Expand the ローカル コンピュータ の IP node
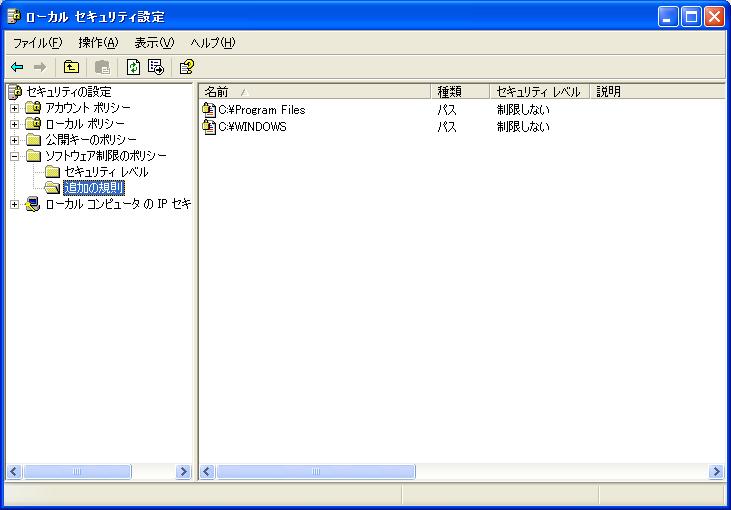Image resolution: width=731 pixels, height=510 pixels. tap(14, 204)
